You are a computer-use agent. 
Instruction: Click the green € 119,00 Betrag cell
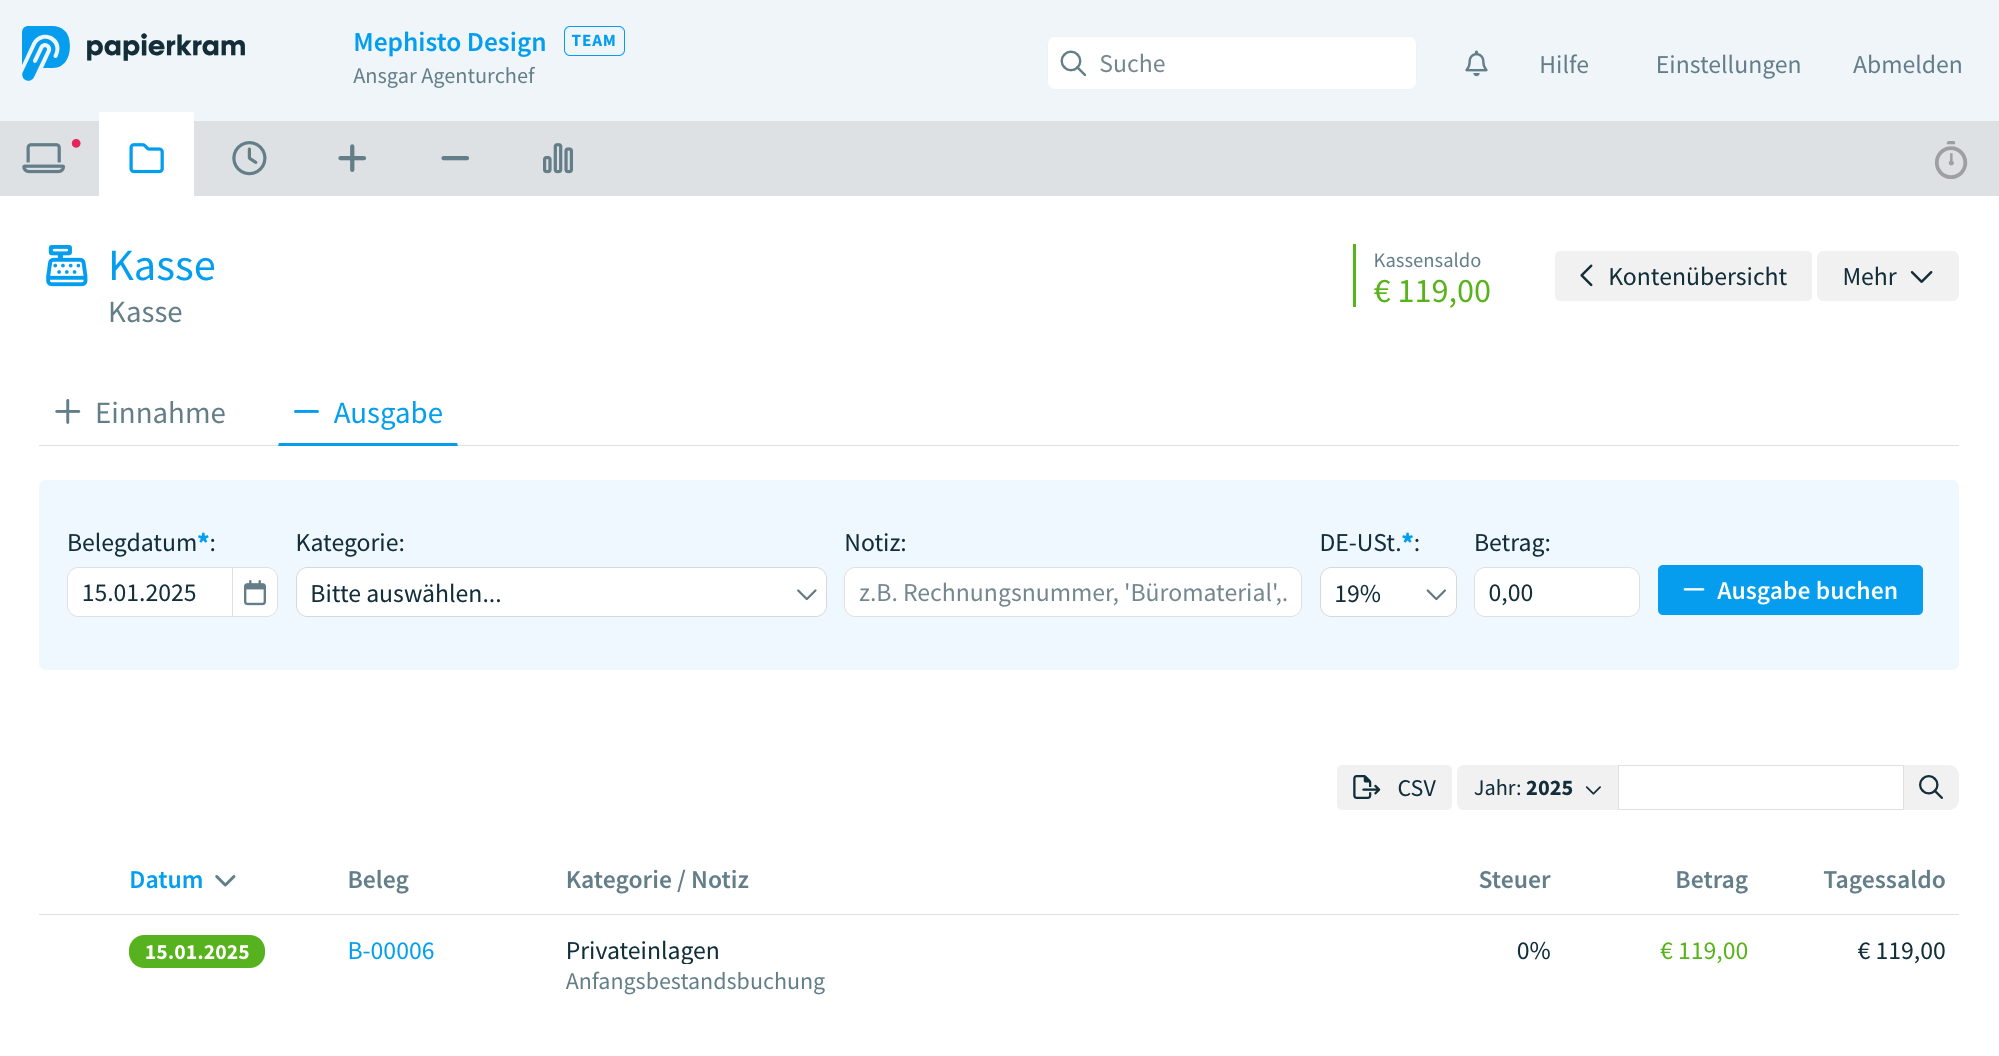click(x=1703, y=950)
